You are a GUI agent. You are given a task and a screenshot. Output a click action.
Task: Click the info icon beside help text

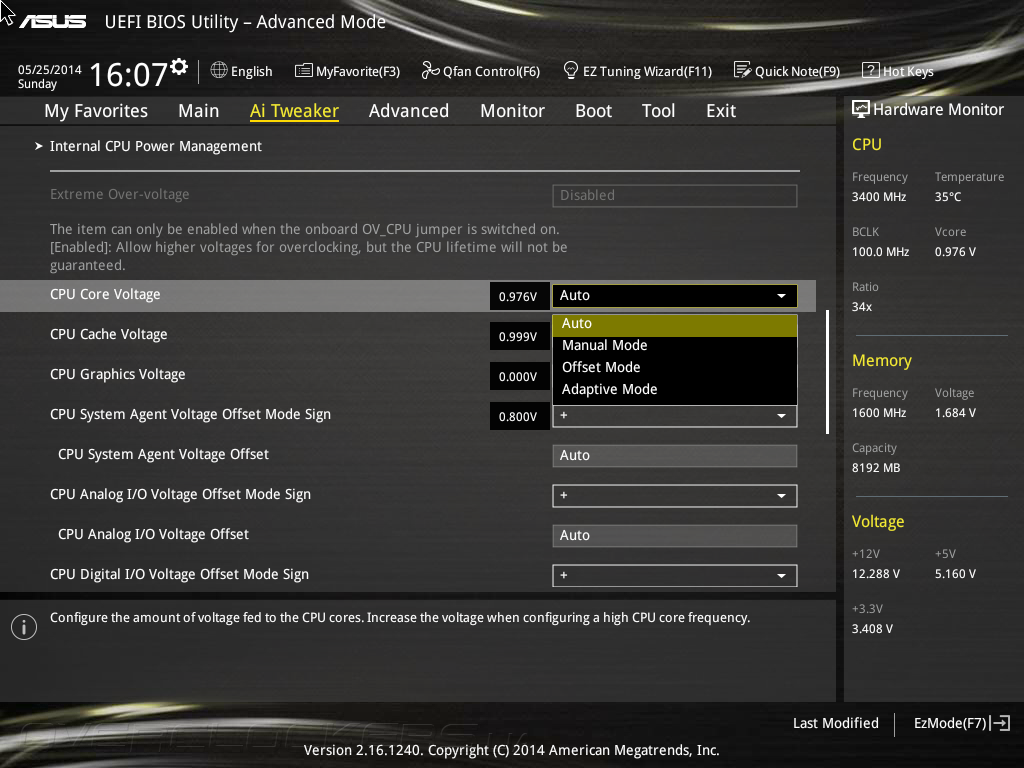(x=24, y=627)
